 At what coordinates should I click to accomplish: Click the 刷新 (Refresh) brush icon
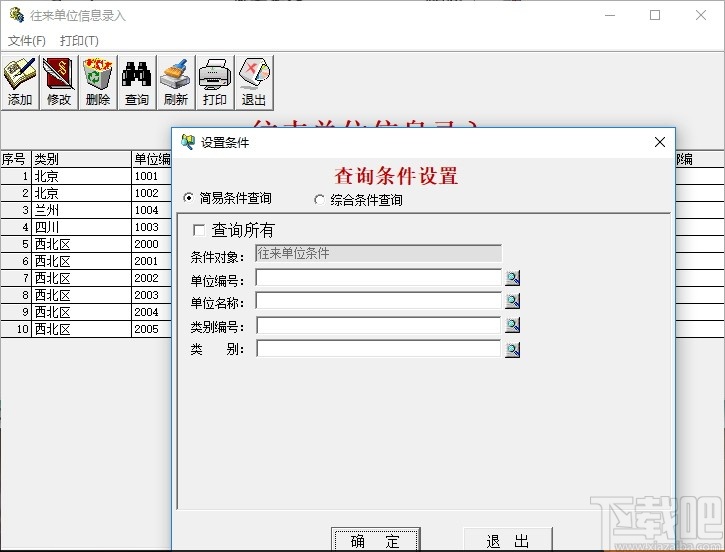pyautogui.click(x=176, y=82)
